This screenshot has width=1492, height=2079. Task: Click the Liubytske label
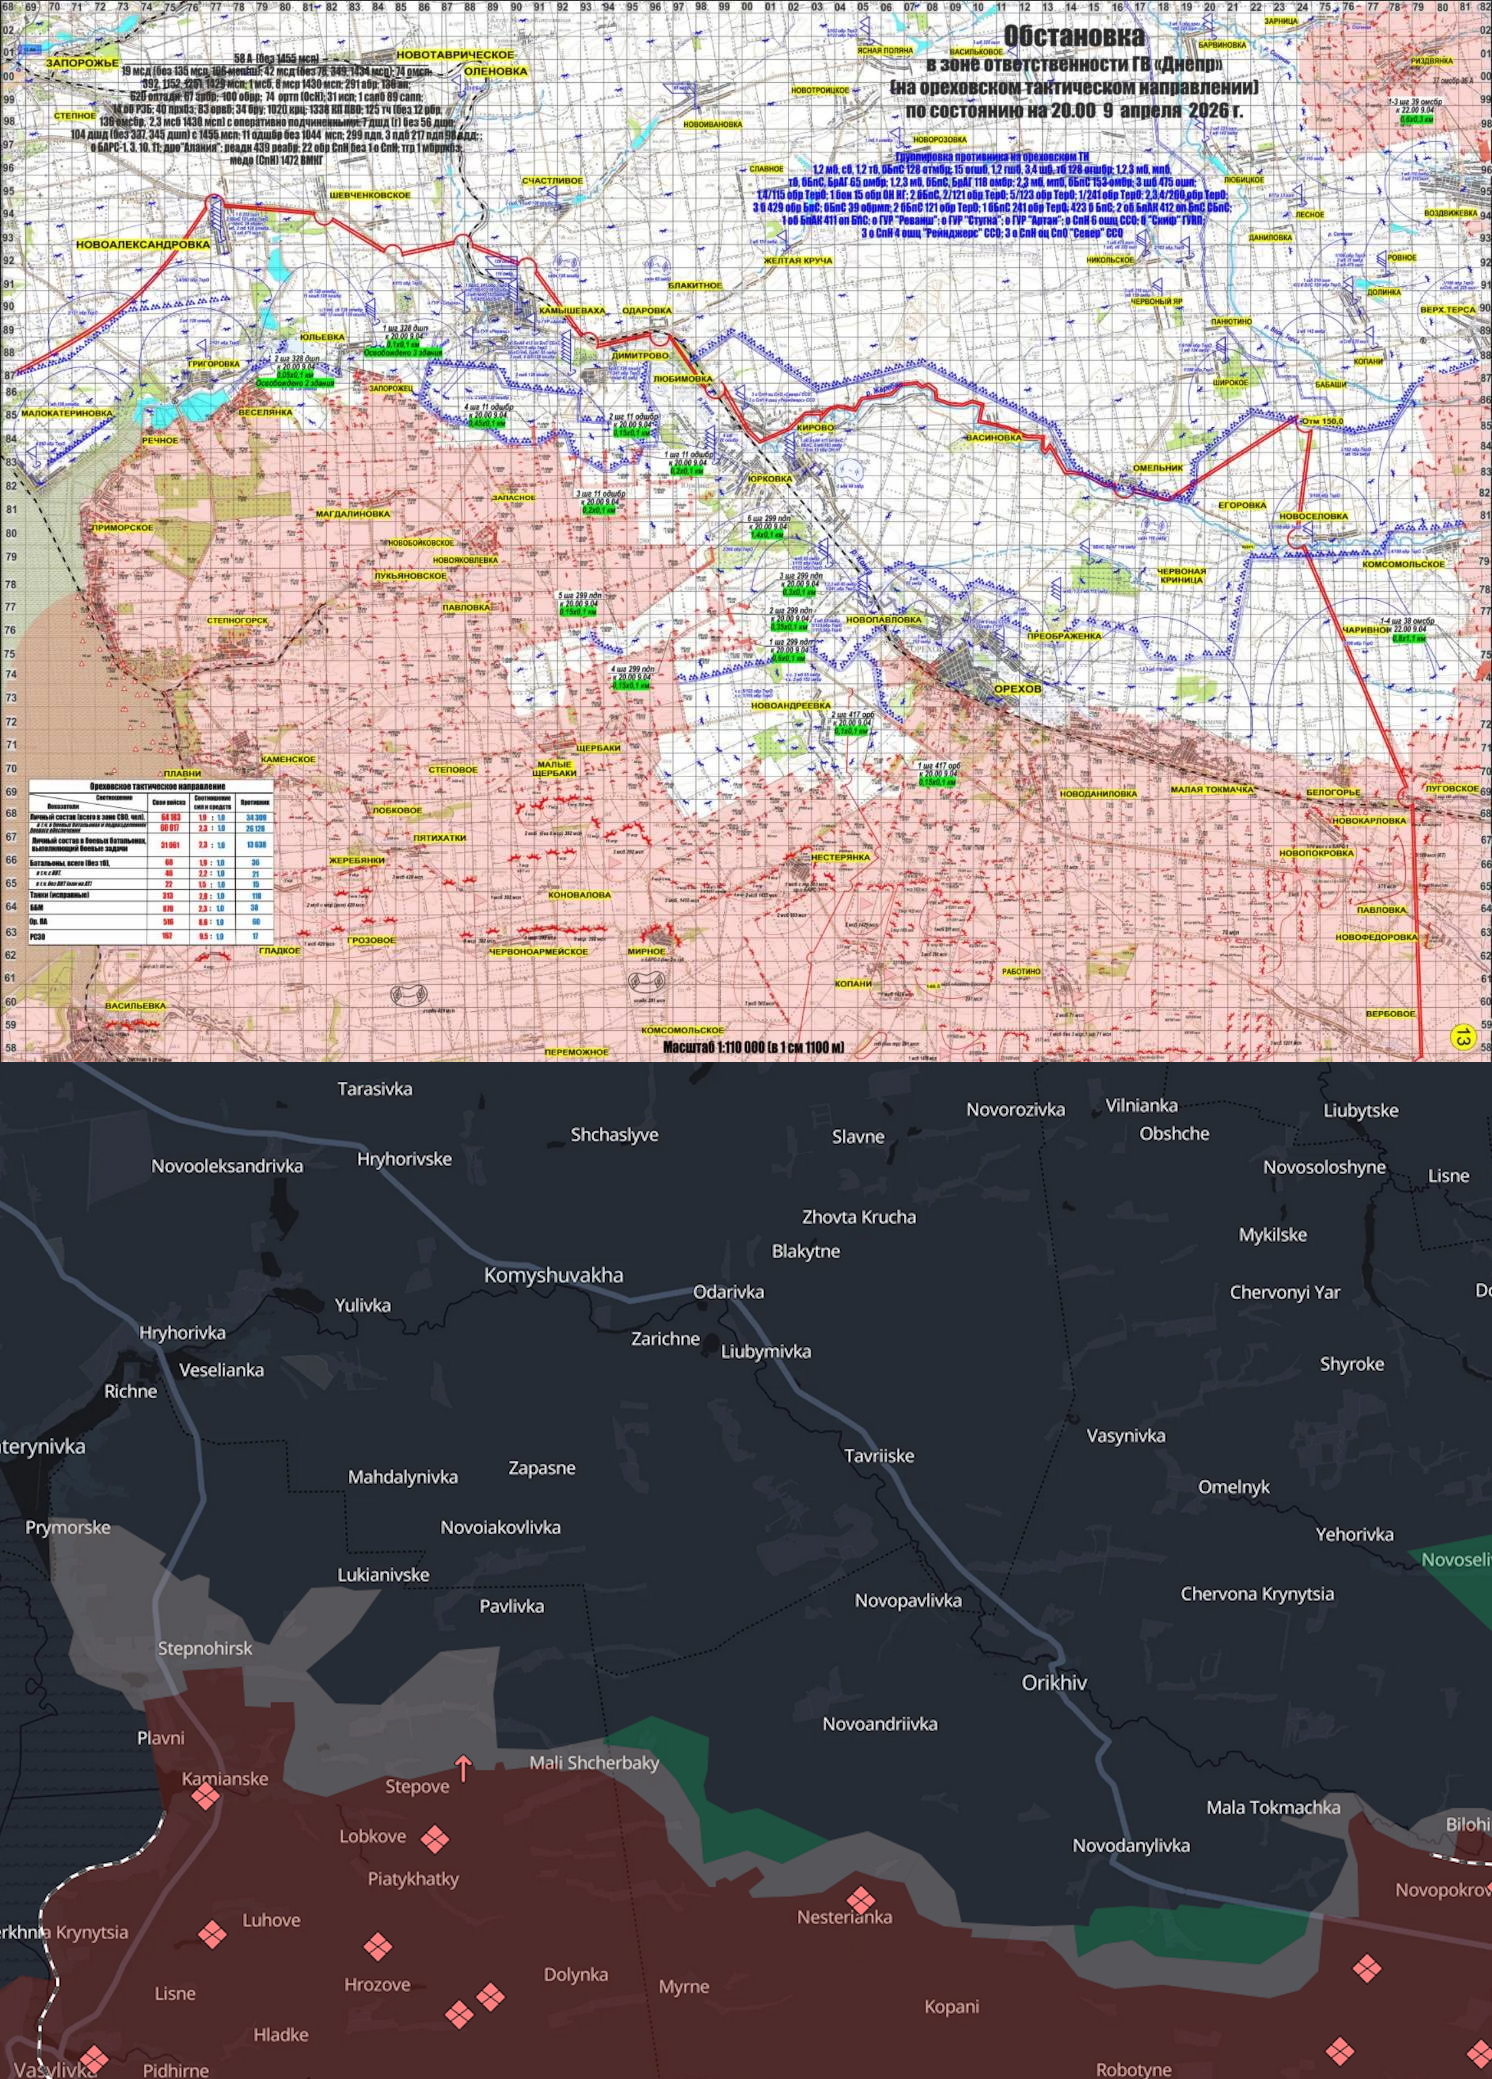1361,1111
